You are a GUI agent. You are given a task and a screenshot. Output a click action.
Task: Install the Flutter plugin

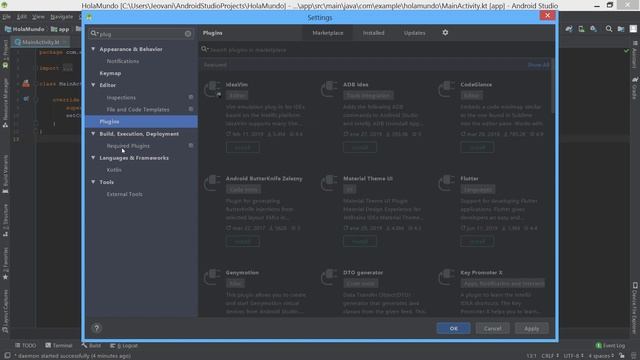tap(477, 241)
